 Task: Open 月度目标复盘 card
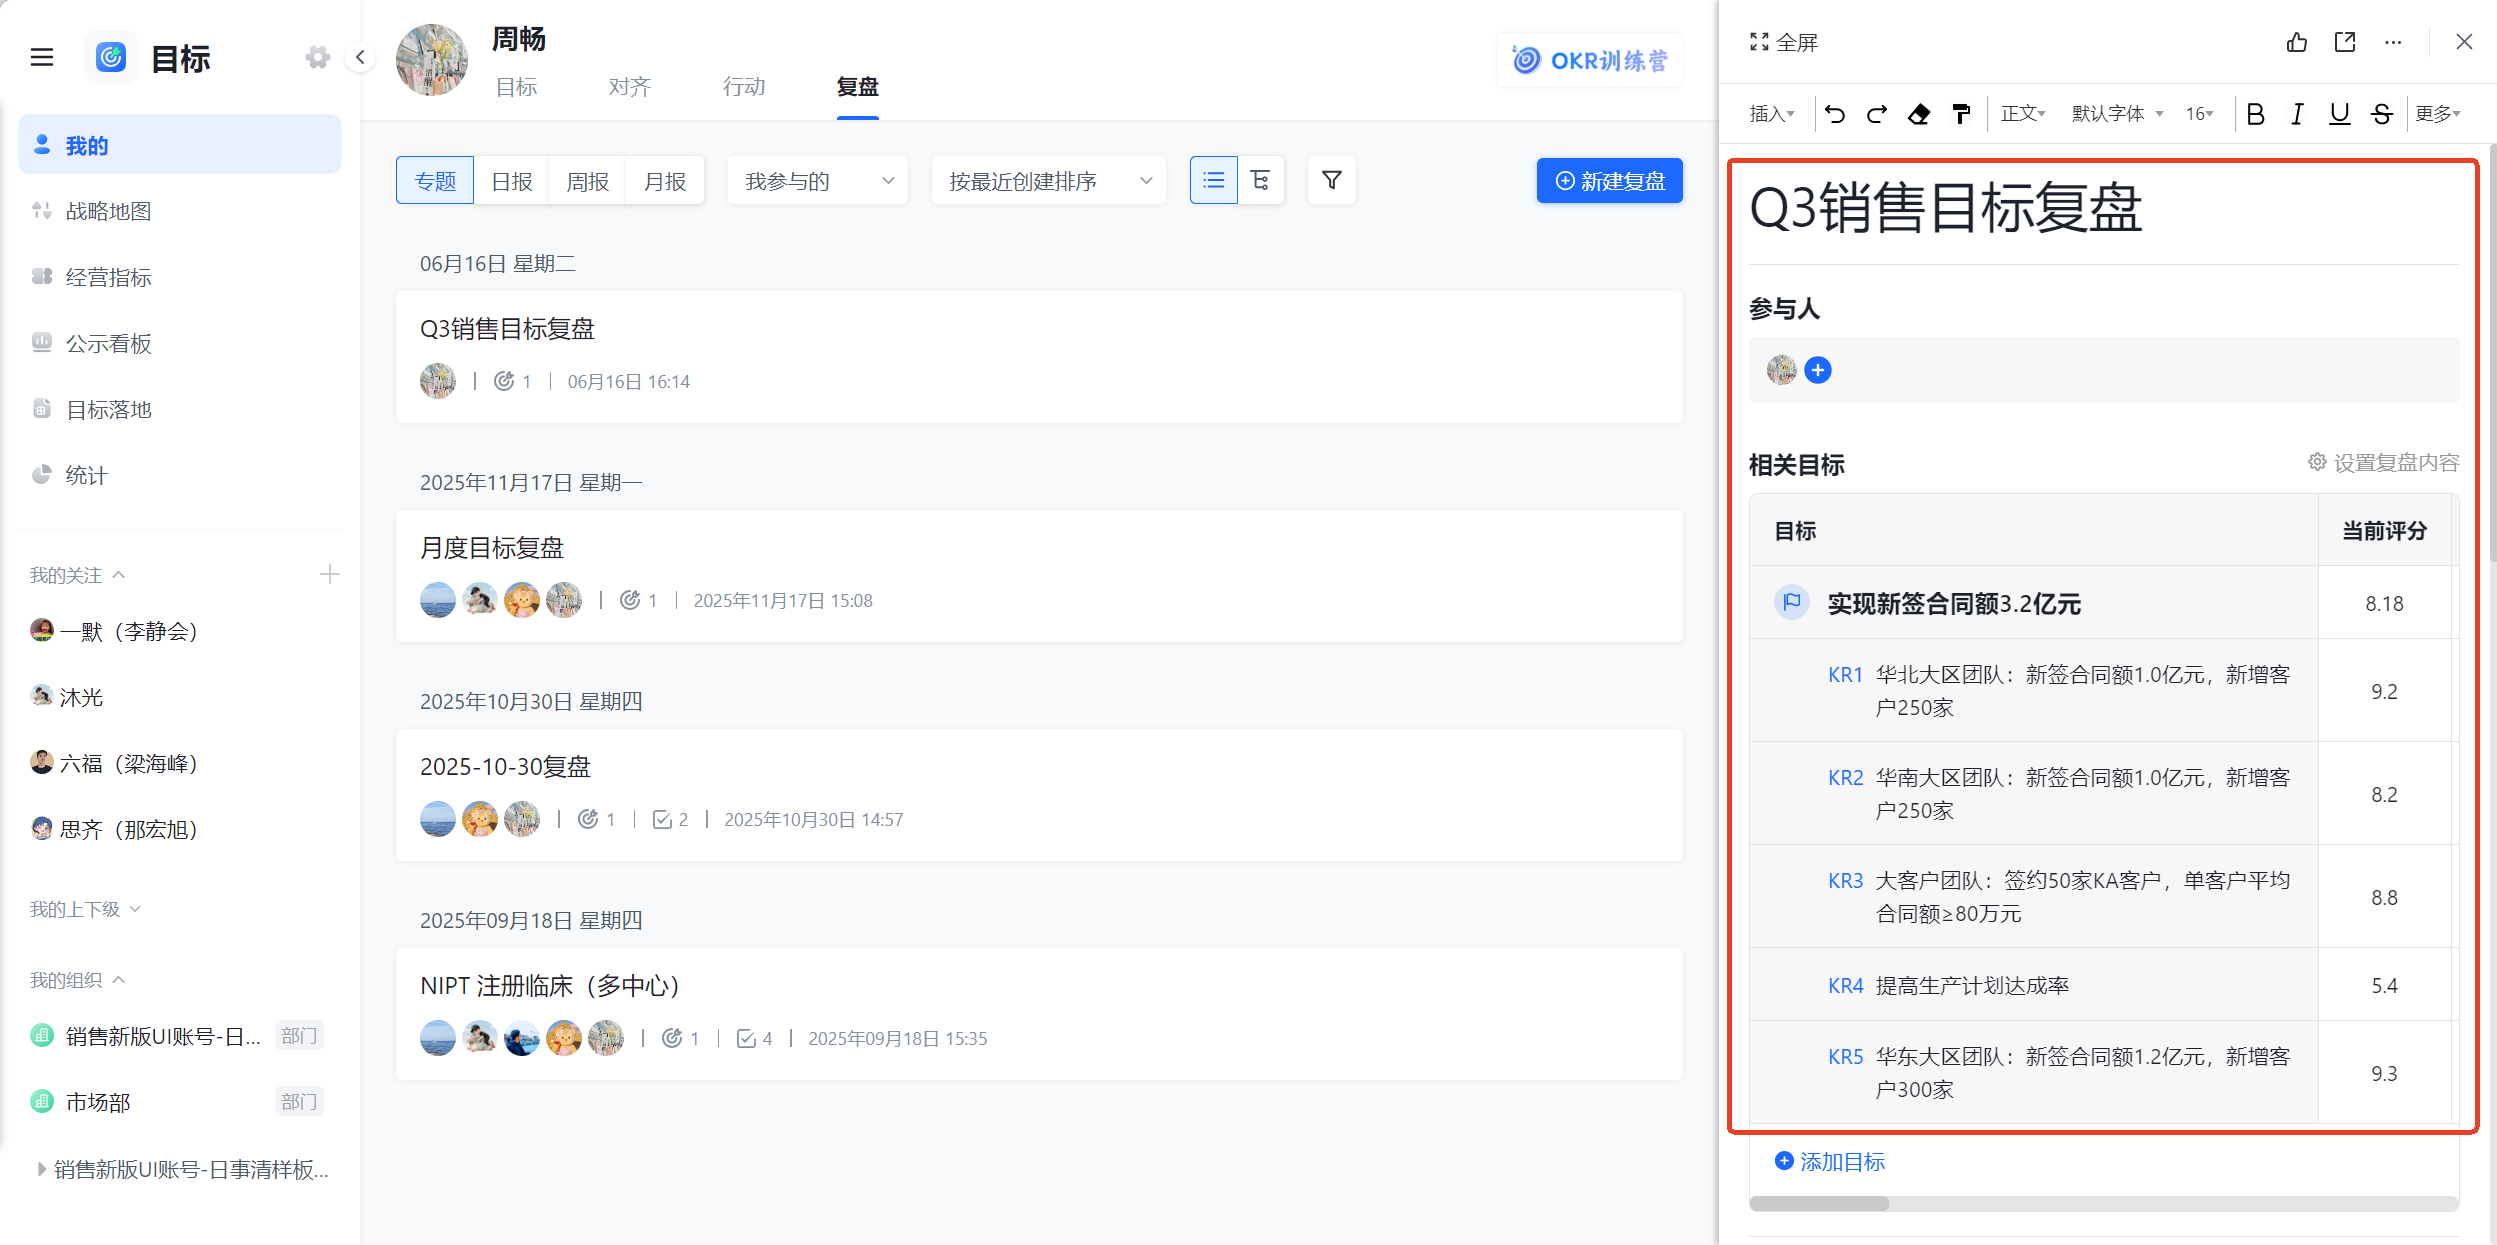(1040, 576)
